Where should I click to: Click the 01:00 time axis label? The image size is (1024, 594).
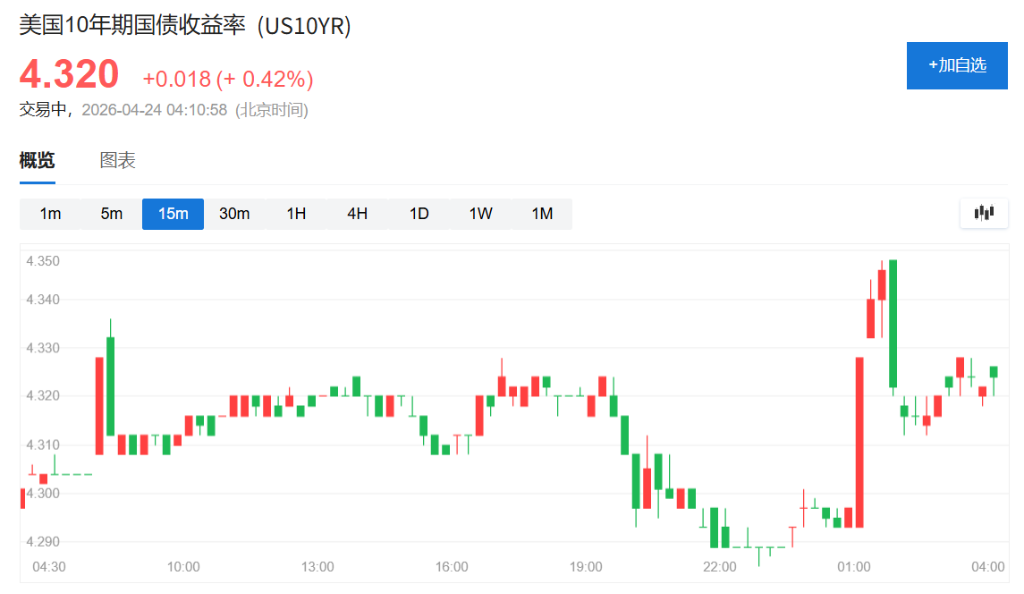point(854,567)
